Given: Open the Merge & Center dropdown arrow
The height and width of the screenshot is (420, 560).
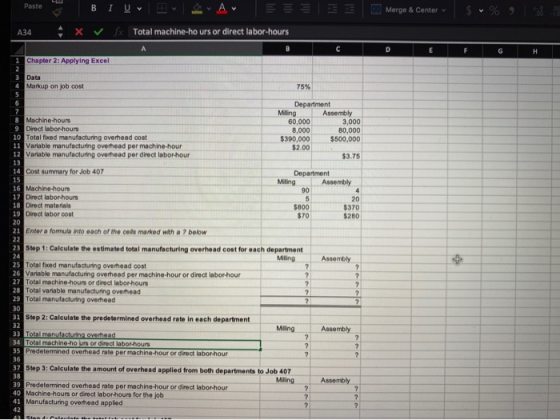Looking at the screenshot, I should coord(444,10).
